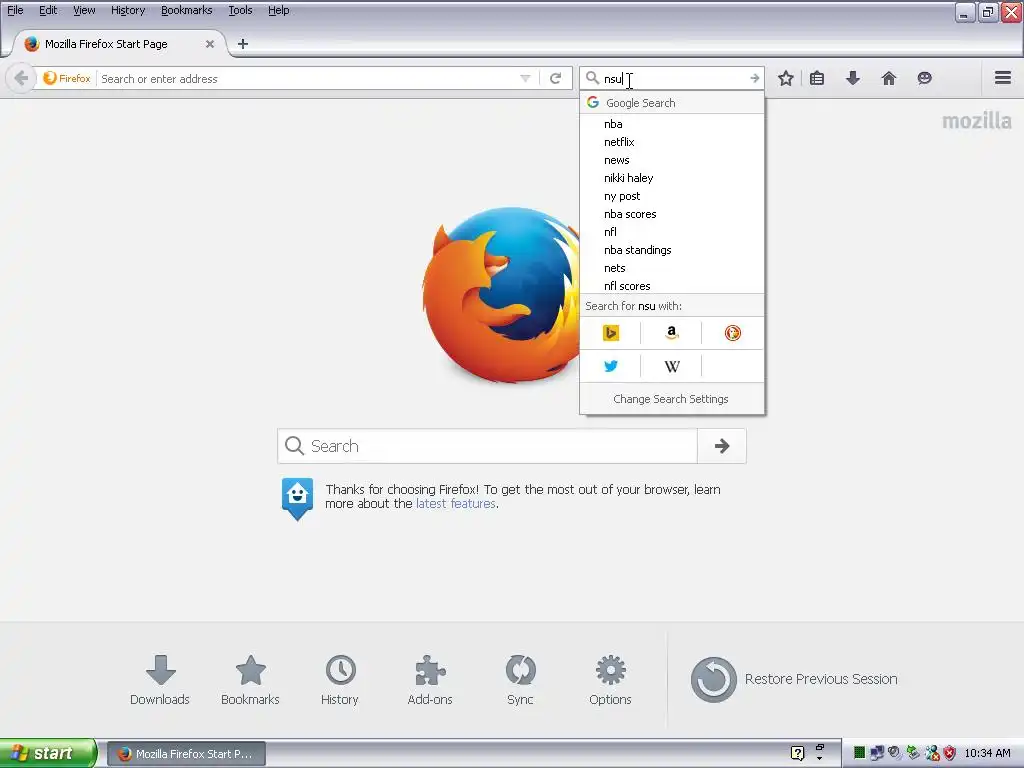Open a new tab with plus button
The image size is (1024, 768).
click(243, 44)
